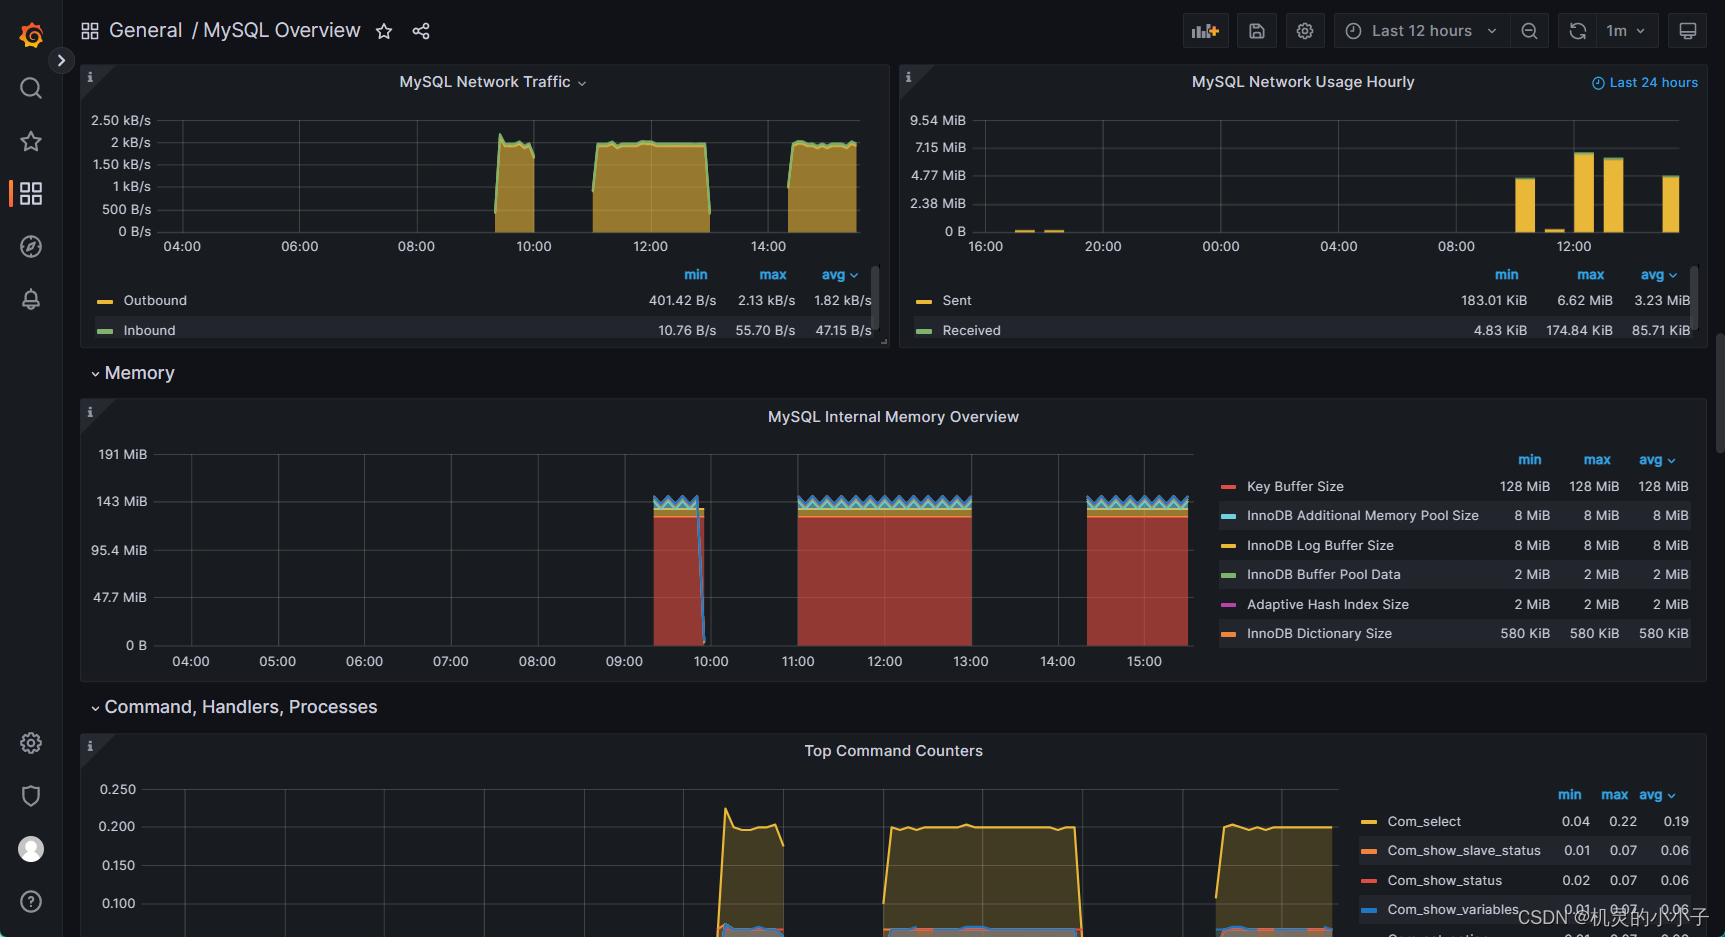The height and width of the screenshot is (937, 1725).
Task: Sort Network Traffic legend by avg
Action: coord(840,274)
